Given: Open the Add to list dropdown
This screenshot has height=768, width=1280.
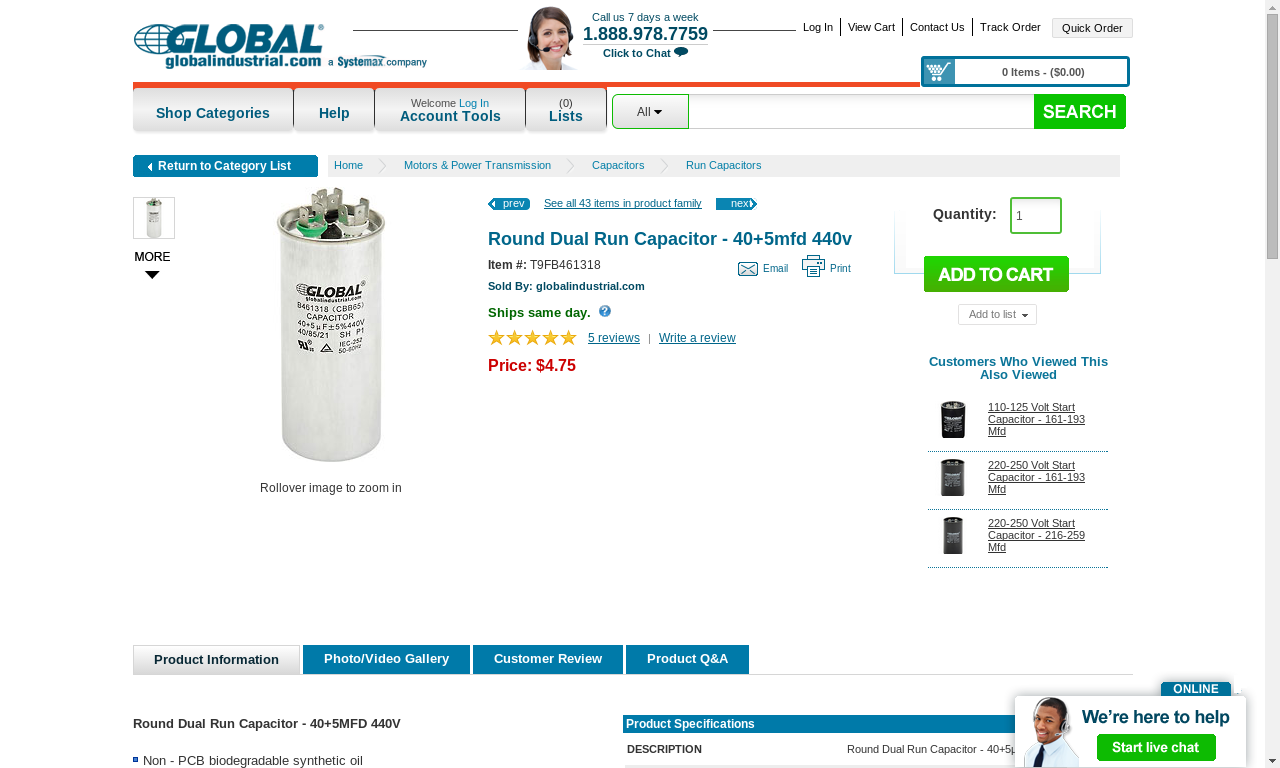Looking at the screenshot, I should click(x=997, y=314).
